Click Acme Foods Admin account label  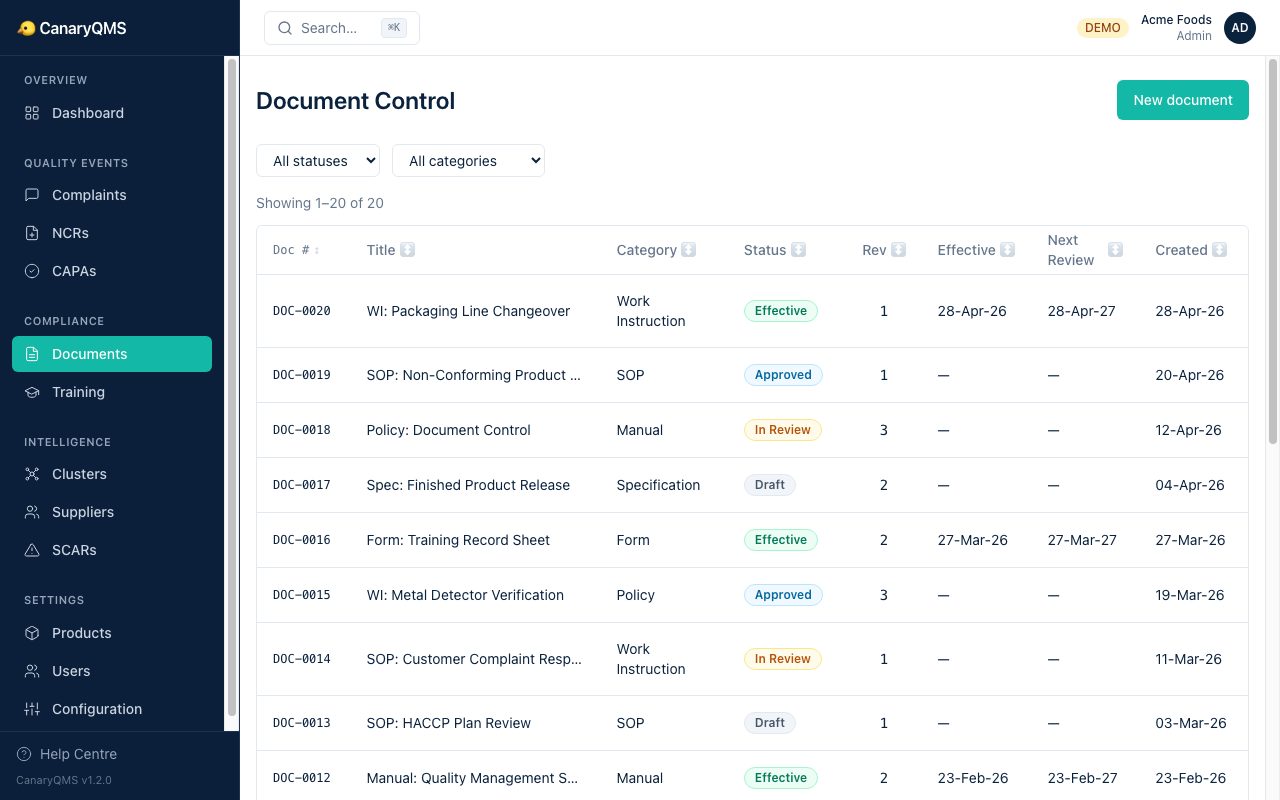pyautogui.click(x=1176, y=28)
